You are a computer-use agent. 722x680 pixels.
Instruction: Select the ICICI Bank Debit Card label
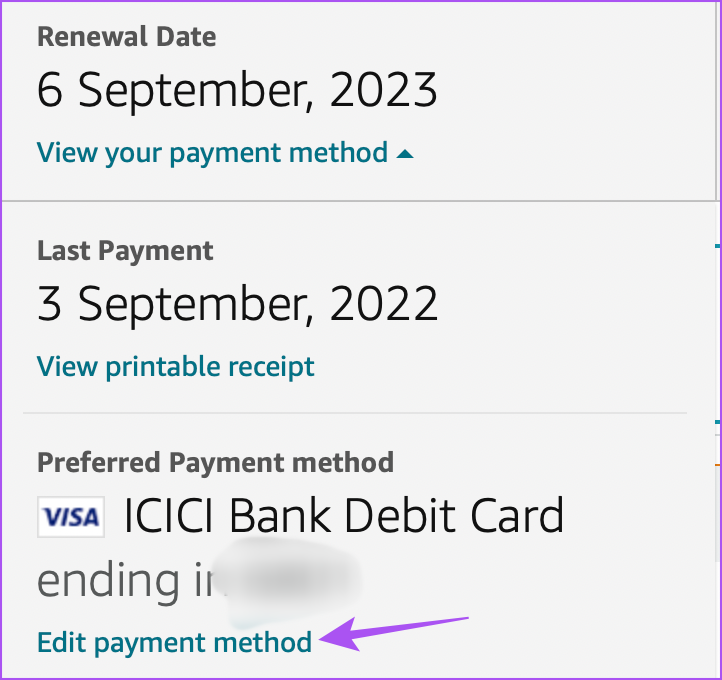(x=344, y=516)
